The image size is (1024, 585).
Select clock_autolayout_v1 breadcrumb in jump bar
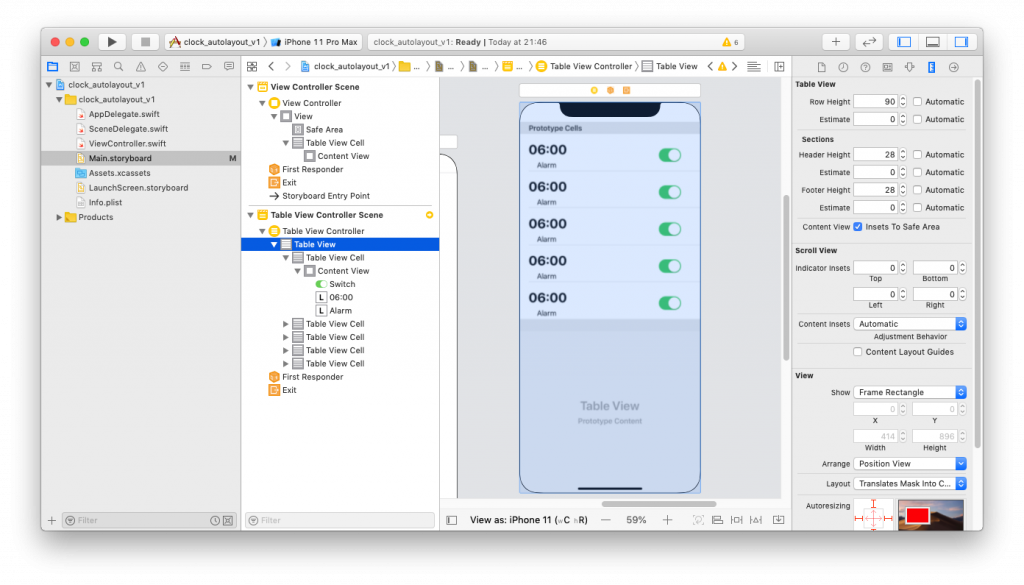point(345,67)
